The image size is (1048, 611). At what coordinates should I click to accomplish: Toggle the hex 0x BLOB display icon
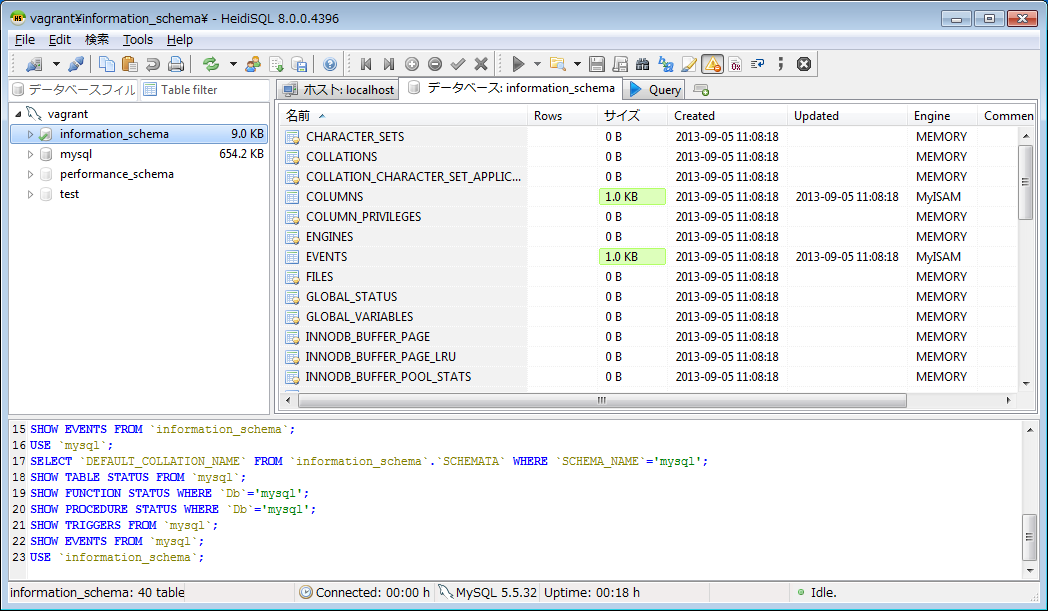pyautogui.click(x=735, y=64)
